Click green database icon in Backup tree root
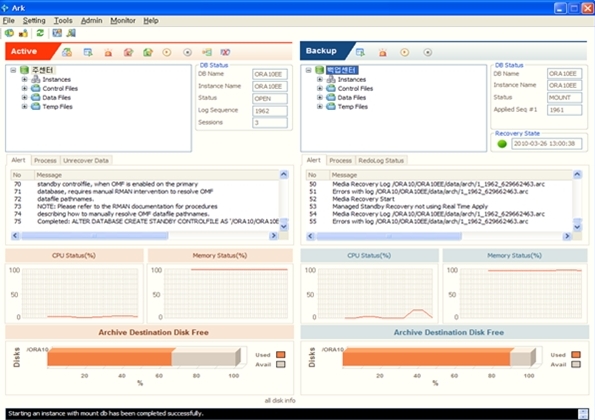This screenshot has width=595, height=420. pos(320,70)
